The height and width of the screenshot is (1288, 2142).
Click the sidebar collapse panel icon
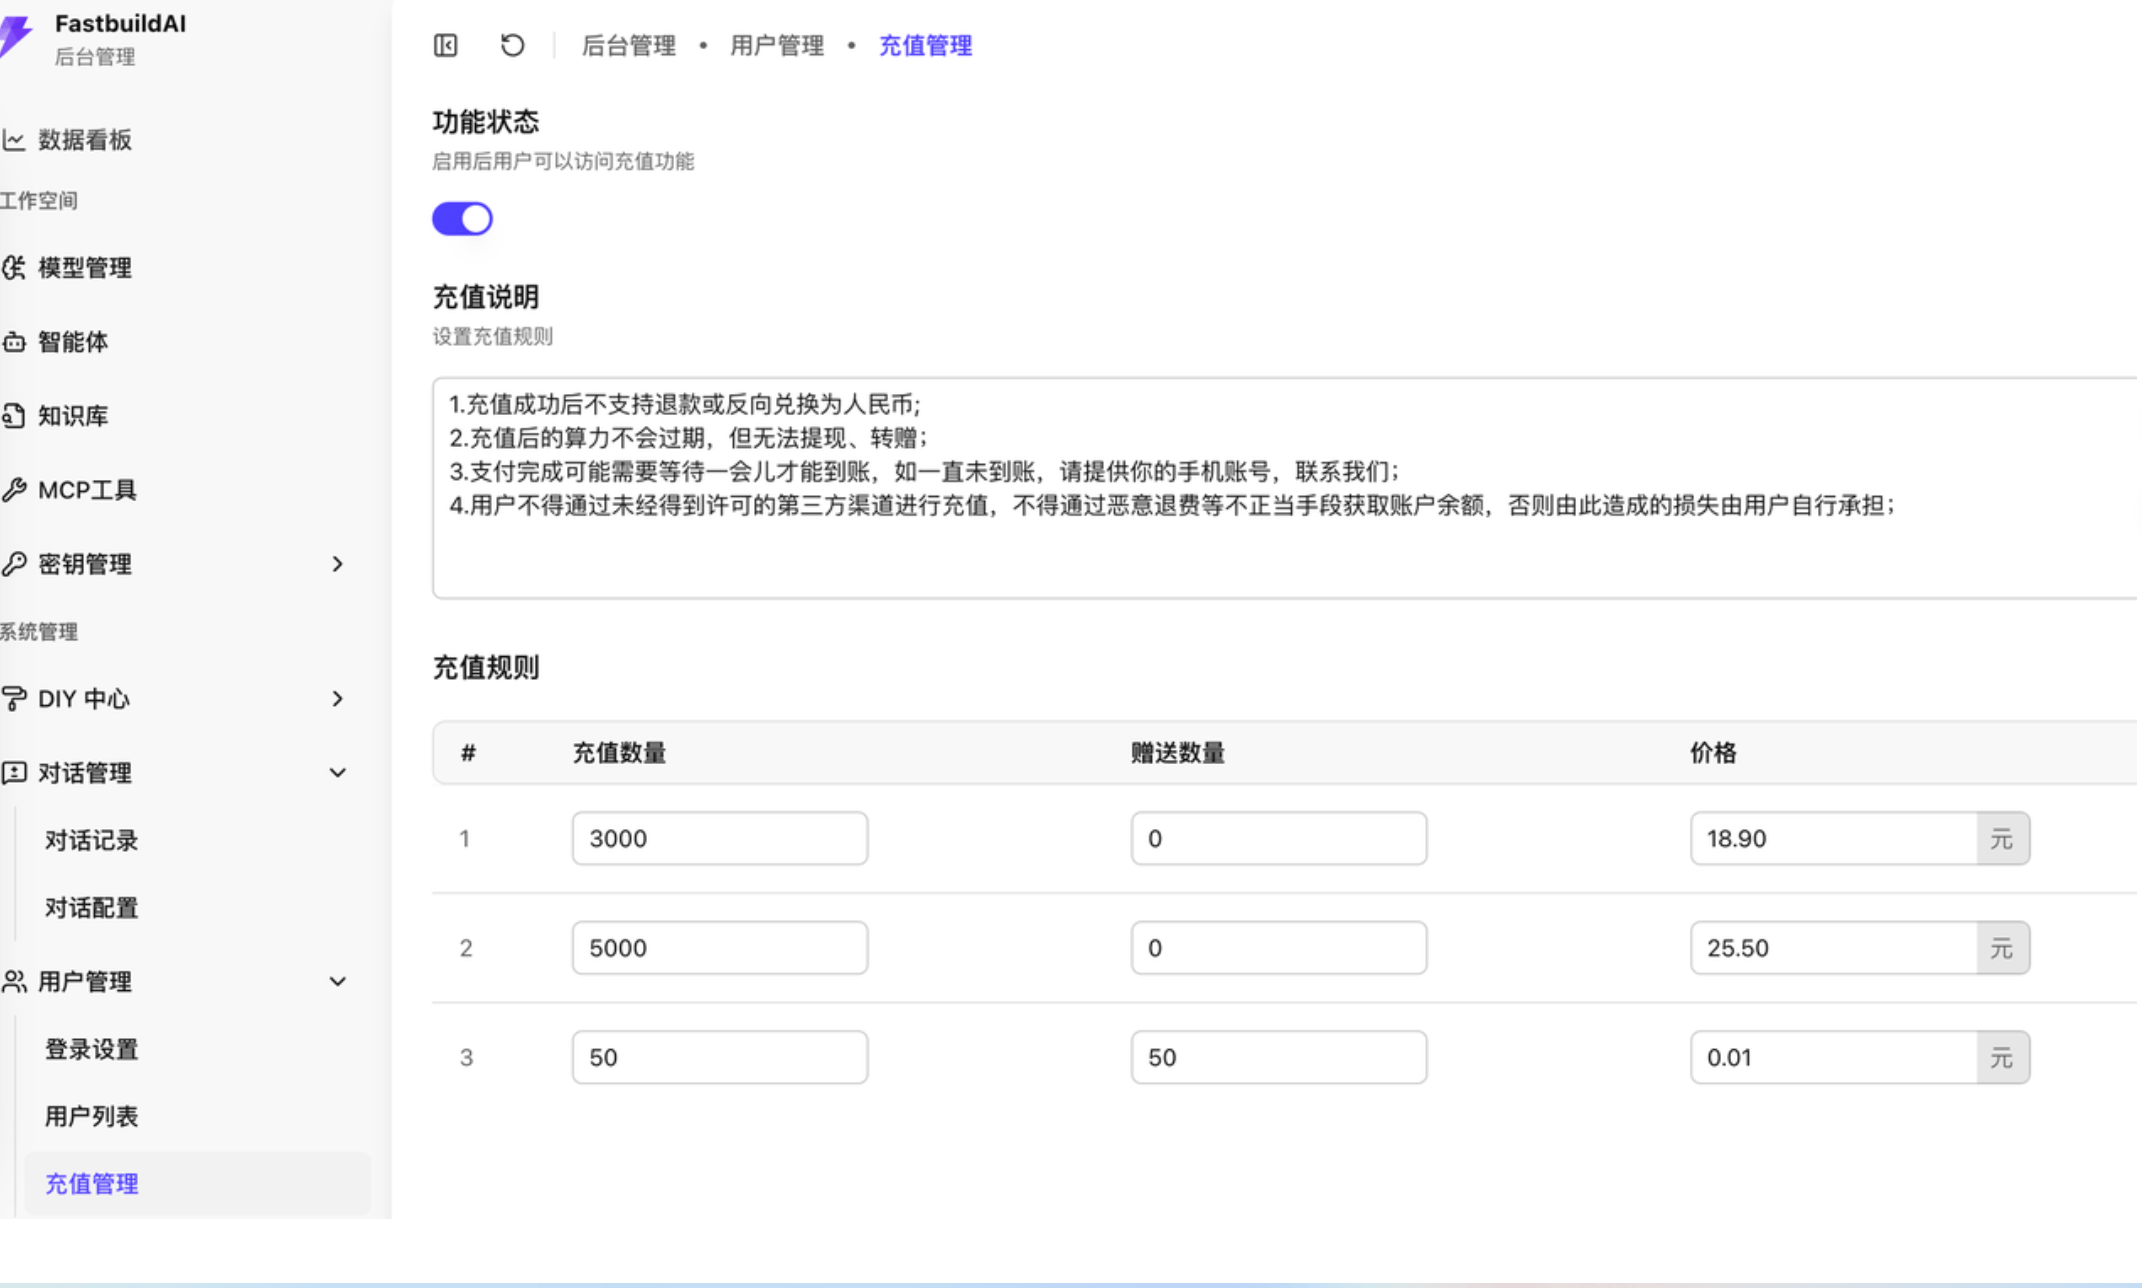click(x=445, y=45)
